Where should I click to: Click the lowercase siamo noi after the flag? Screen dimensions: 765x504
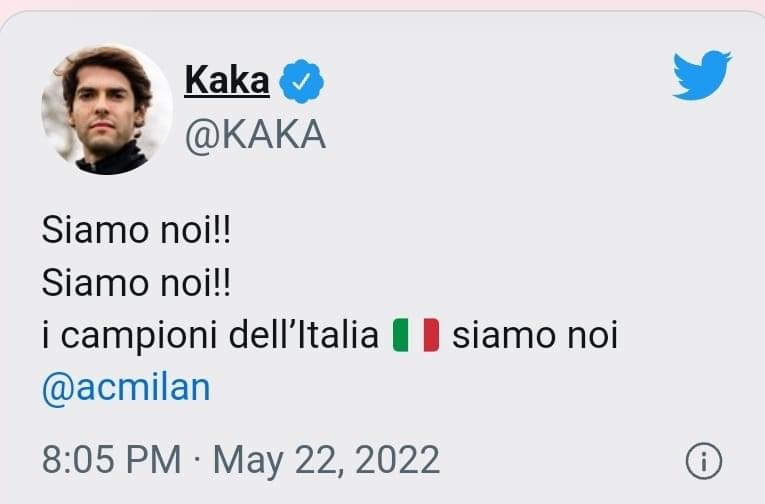pyautogui.click(x=535, y=335)
